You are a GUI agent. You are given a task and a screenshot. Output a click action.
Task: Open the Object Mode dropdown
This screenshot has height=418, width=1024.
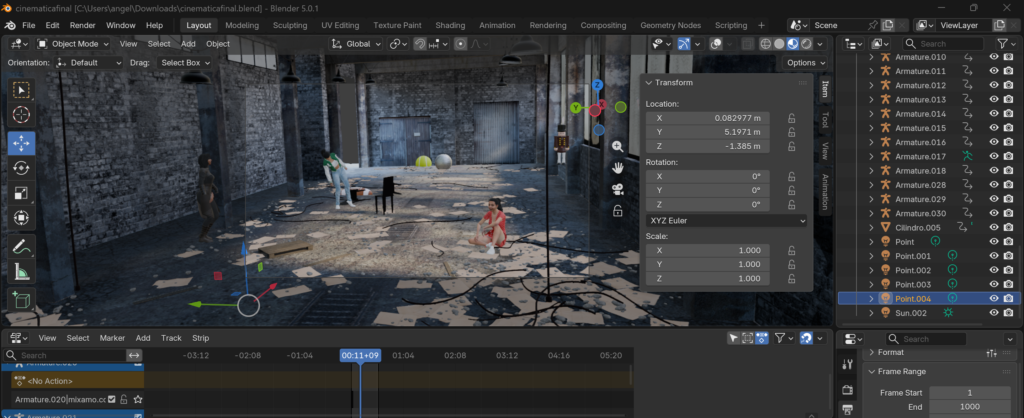coord(73,44)
